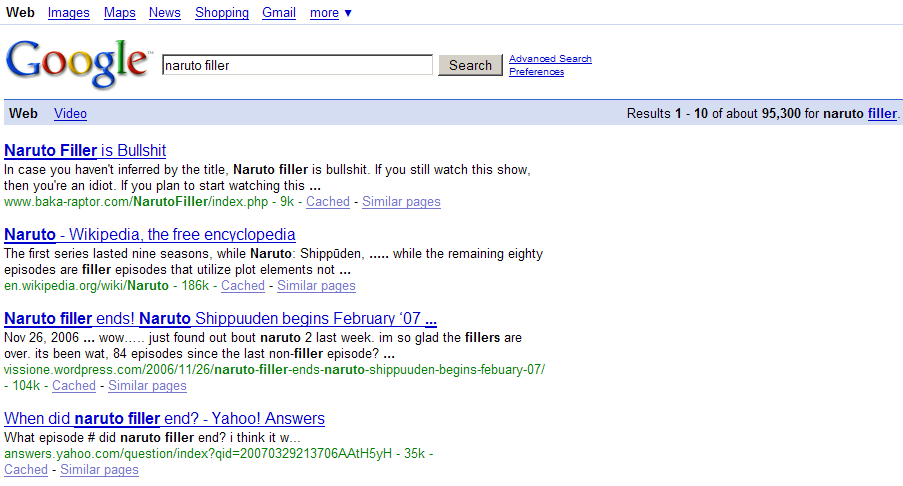Go to the News link
The image size is (903, 486).
click(165, 13)
